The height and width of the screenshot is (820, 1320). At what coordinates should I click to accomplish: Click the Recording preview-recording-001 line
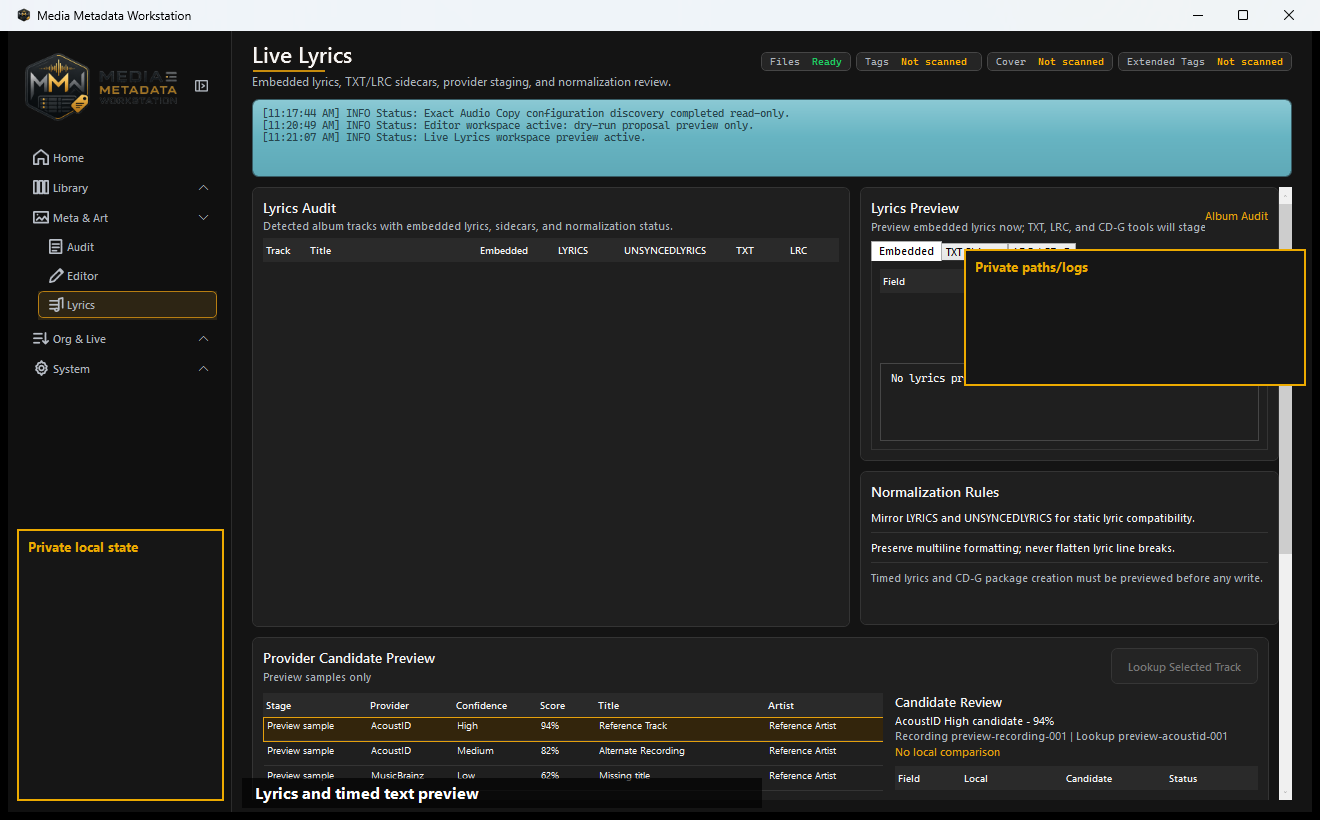(x=1061, y=736)
